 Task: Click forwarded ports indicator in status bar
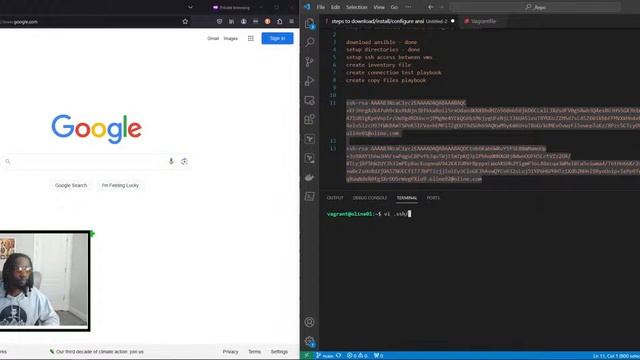[379, 356]
